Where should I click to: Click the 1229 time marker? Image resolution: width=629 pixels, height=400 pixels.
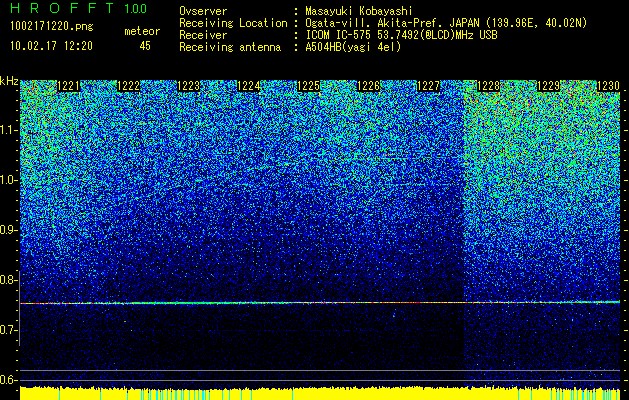coord(548,86)
